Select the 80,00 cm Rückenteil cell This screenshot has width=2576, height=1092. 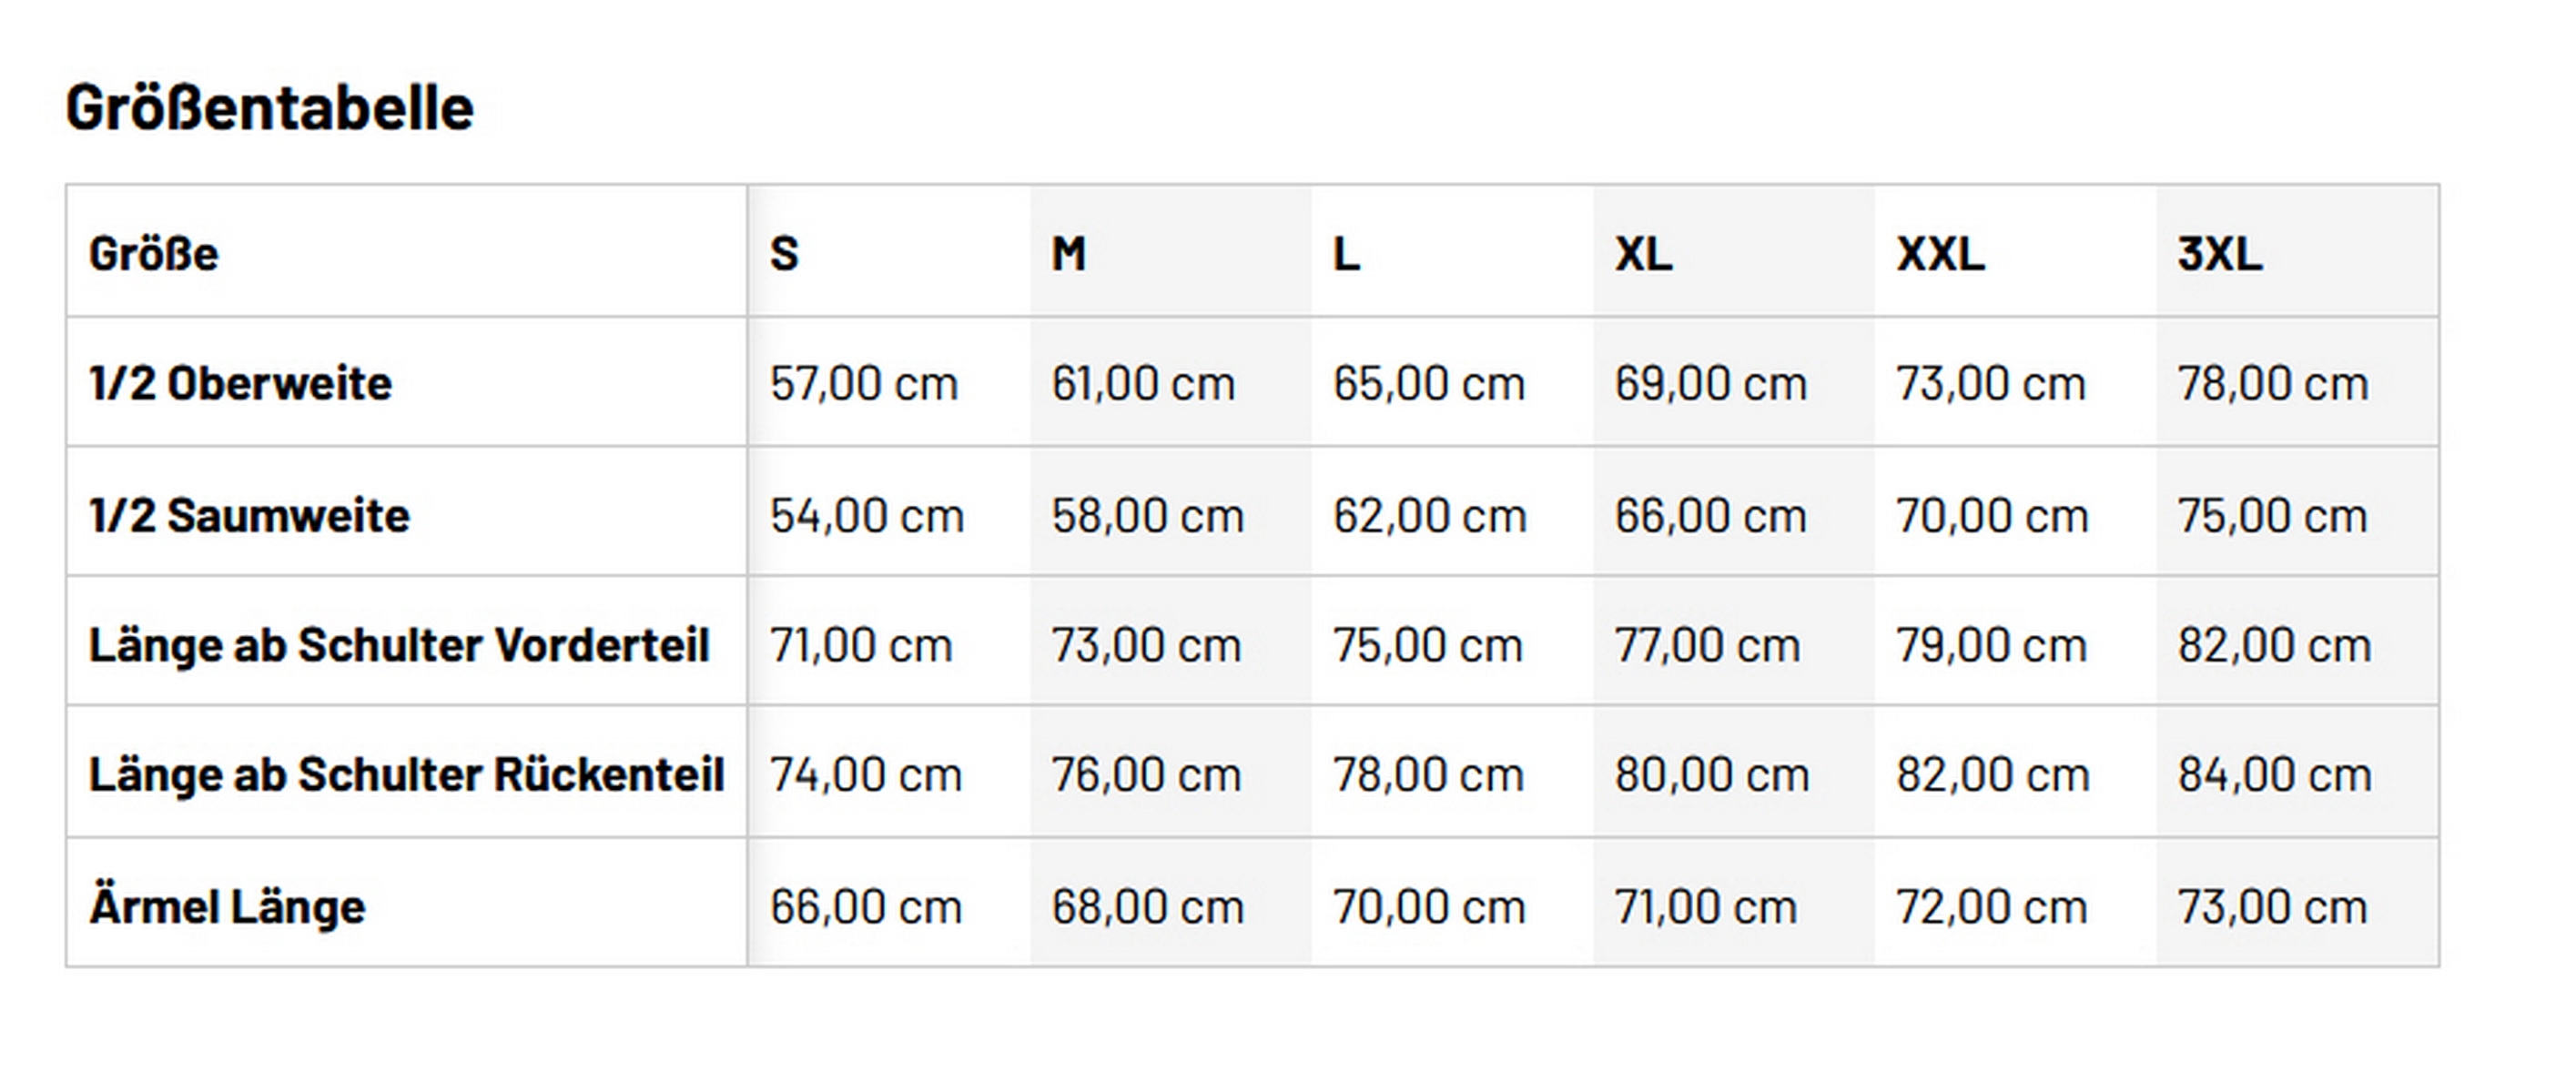pos(1711,774)
